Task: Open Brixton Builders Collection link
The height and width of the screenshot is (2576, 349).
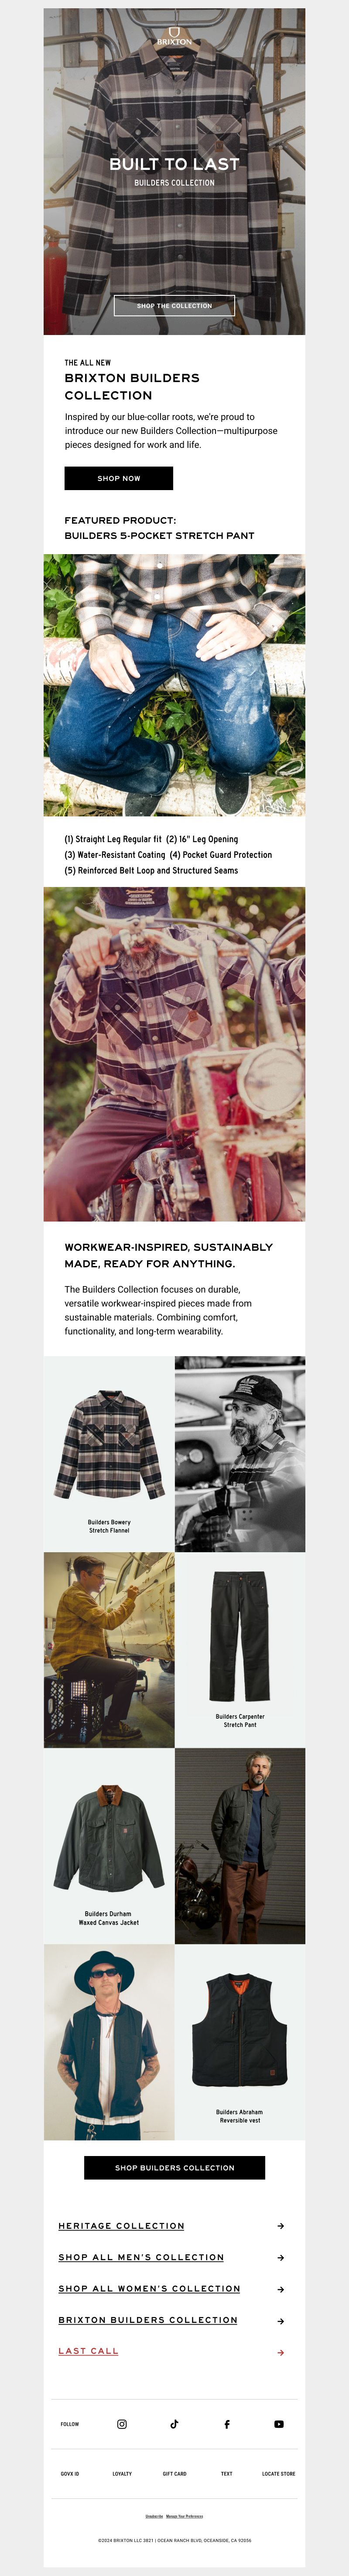Action: point(148,2320)
